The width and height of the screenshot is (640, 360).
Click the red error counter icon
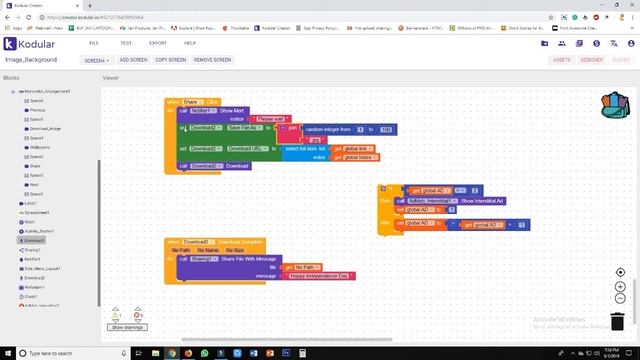138,315
